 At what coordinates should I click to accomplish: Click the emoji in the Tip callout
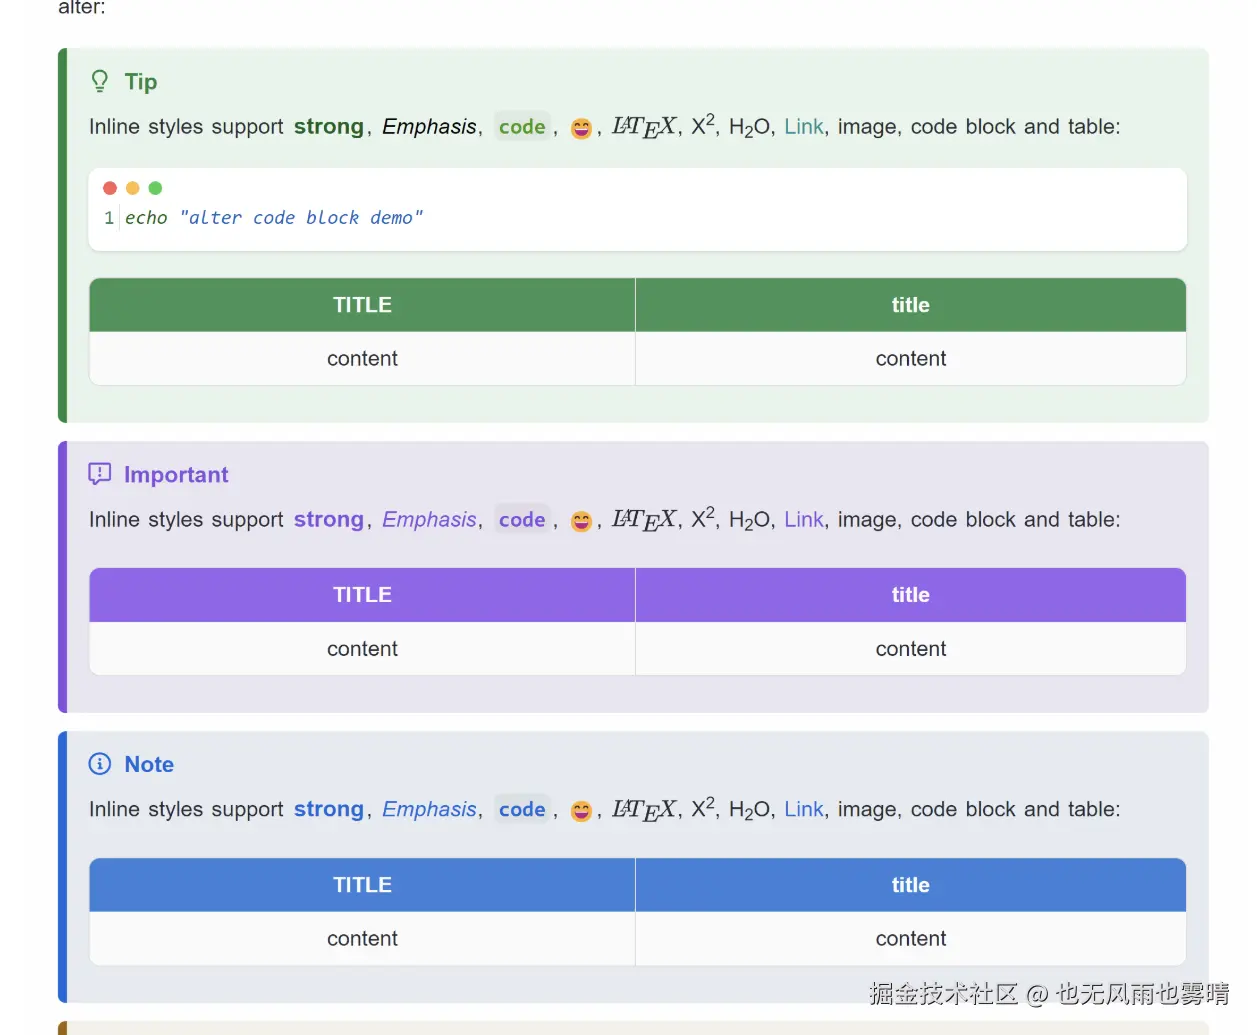[581, 128]
